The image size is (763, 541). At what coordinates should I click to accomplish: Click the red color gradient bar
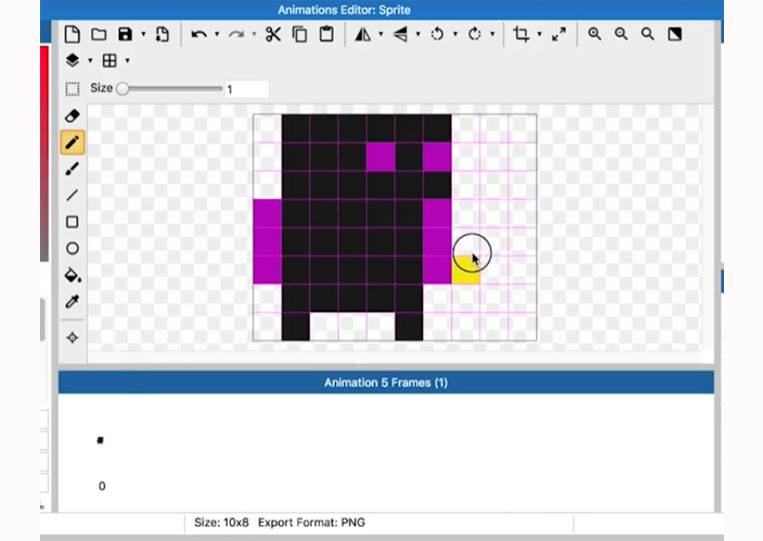pos(44,153)
